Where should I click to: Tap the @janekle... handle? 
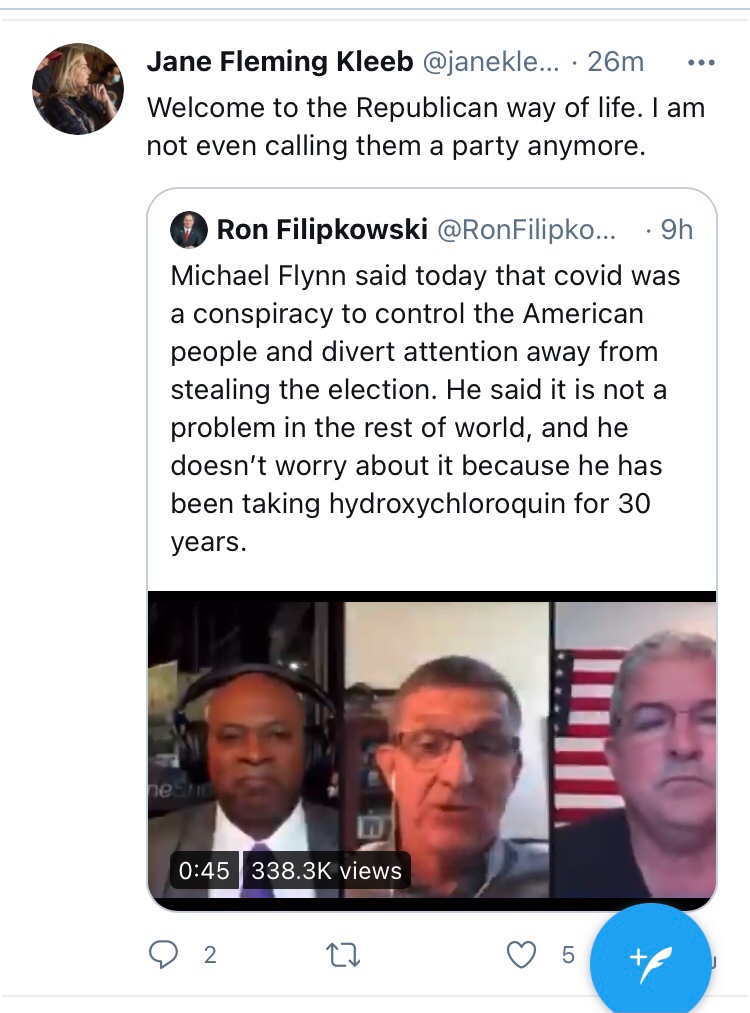(x=489, y=63)
